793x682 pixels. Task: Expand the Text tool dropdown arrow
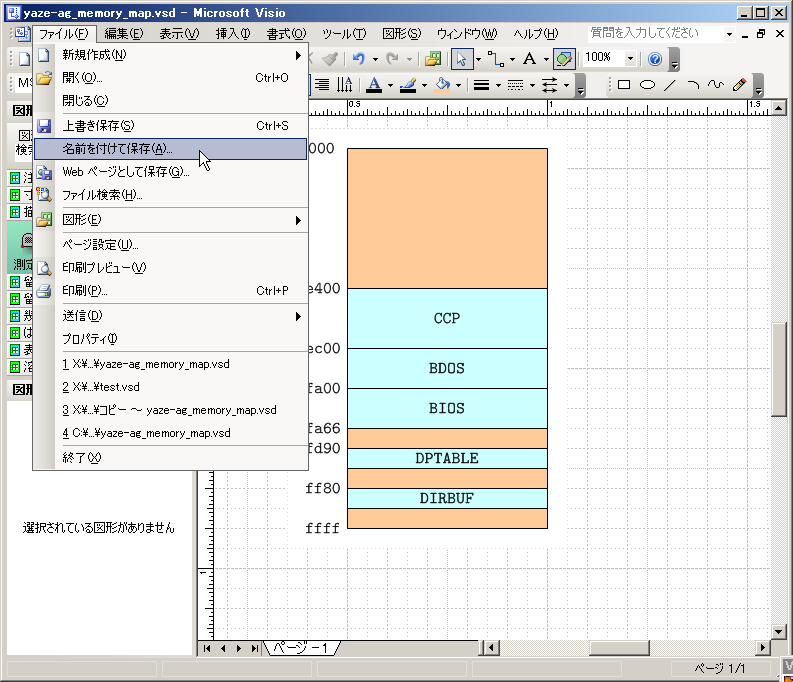(546, 59)
